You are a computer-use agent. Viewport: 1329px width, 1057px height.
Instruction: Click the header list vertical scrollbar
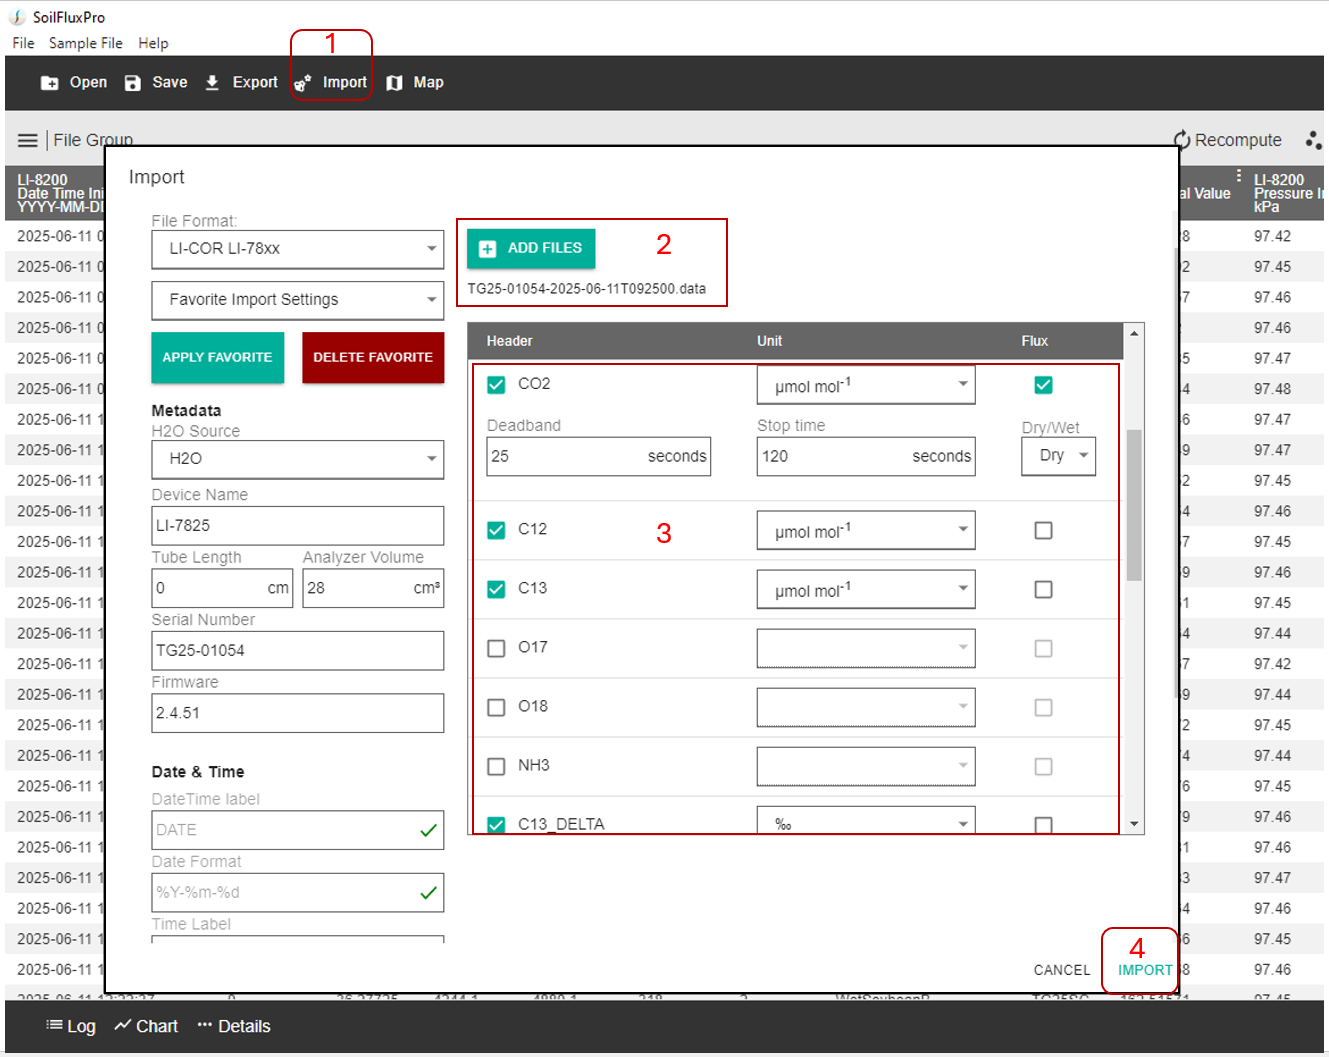1133,505
